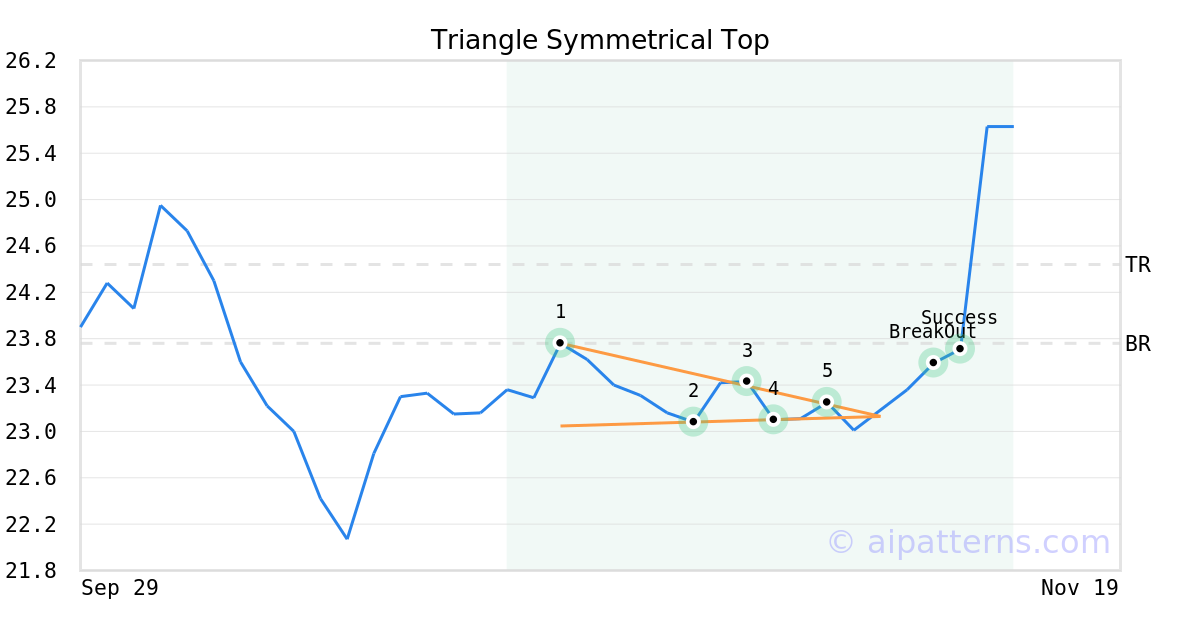Click the Triangle Symmetrical Top title
This screenshot has height=630, width=1200.
[x=600, y=40]
